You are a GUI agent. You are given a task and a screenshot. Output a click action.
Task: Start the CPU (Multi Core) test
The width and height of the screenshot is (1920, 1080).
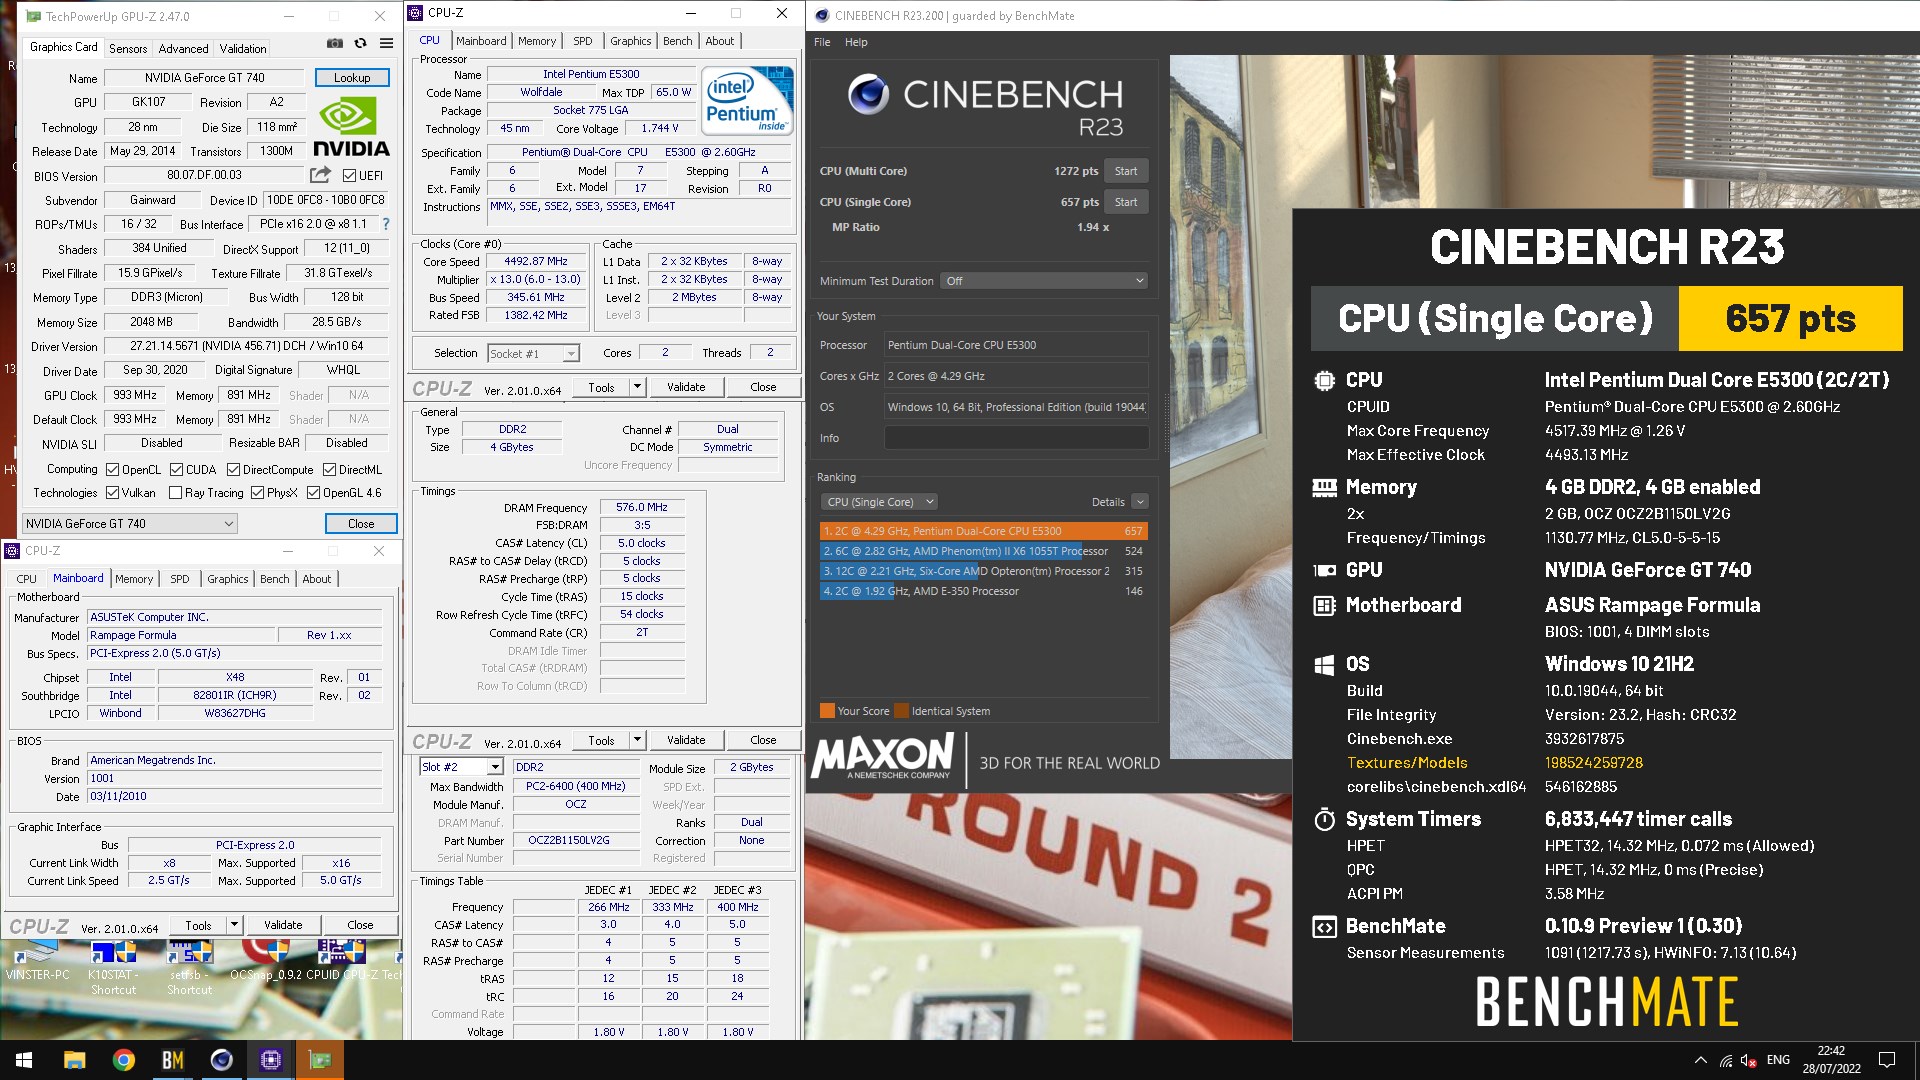1126,171
